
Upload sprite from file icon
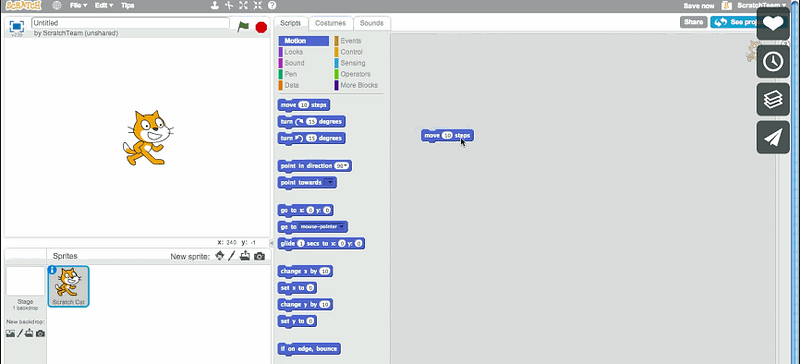click(245, 256)
